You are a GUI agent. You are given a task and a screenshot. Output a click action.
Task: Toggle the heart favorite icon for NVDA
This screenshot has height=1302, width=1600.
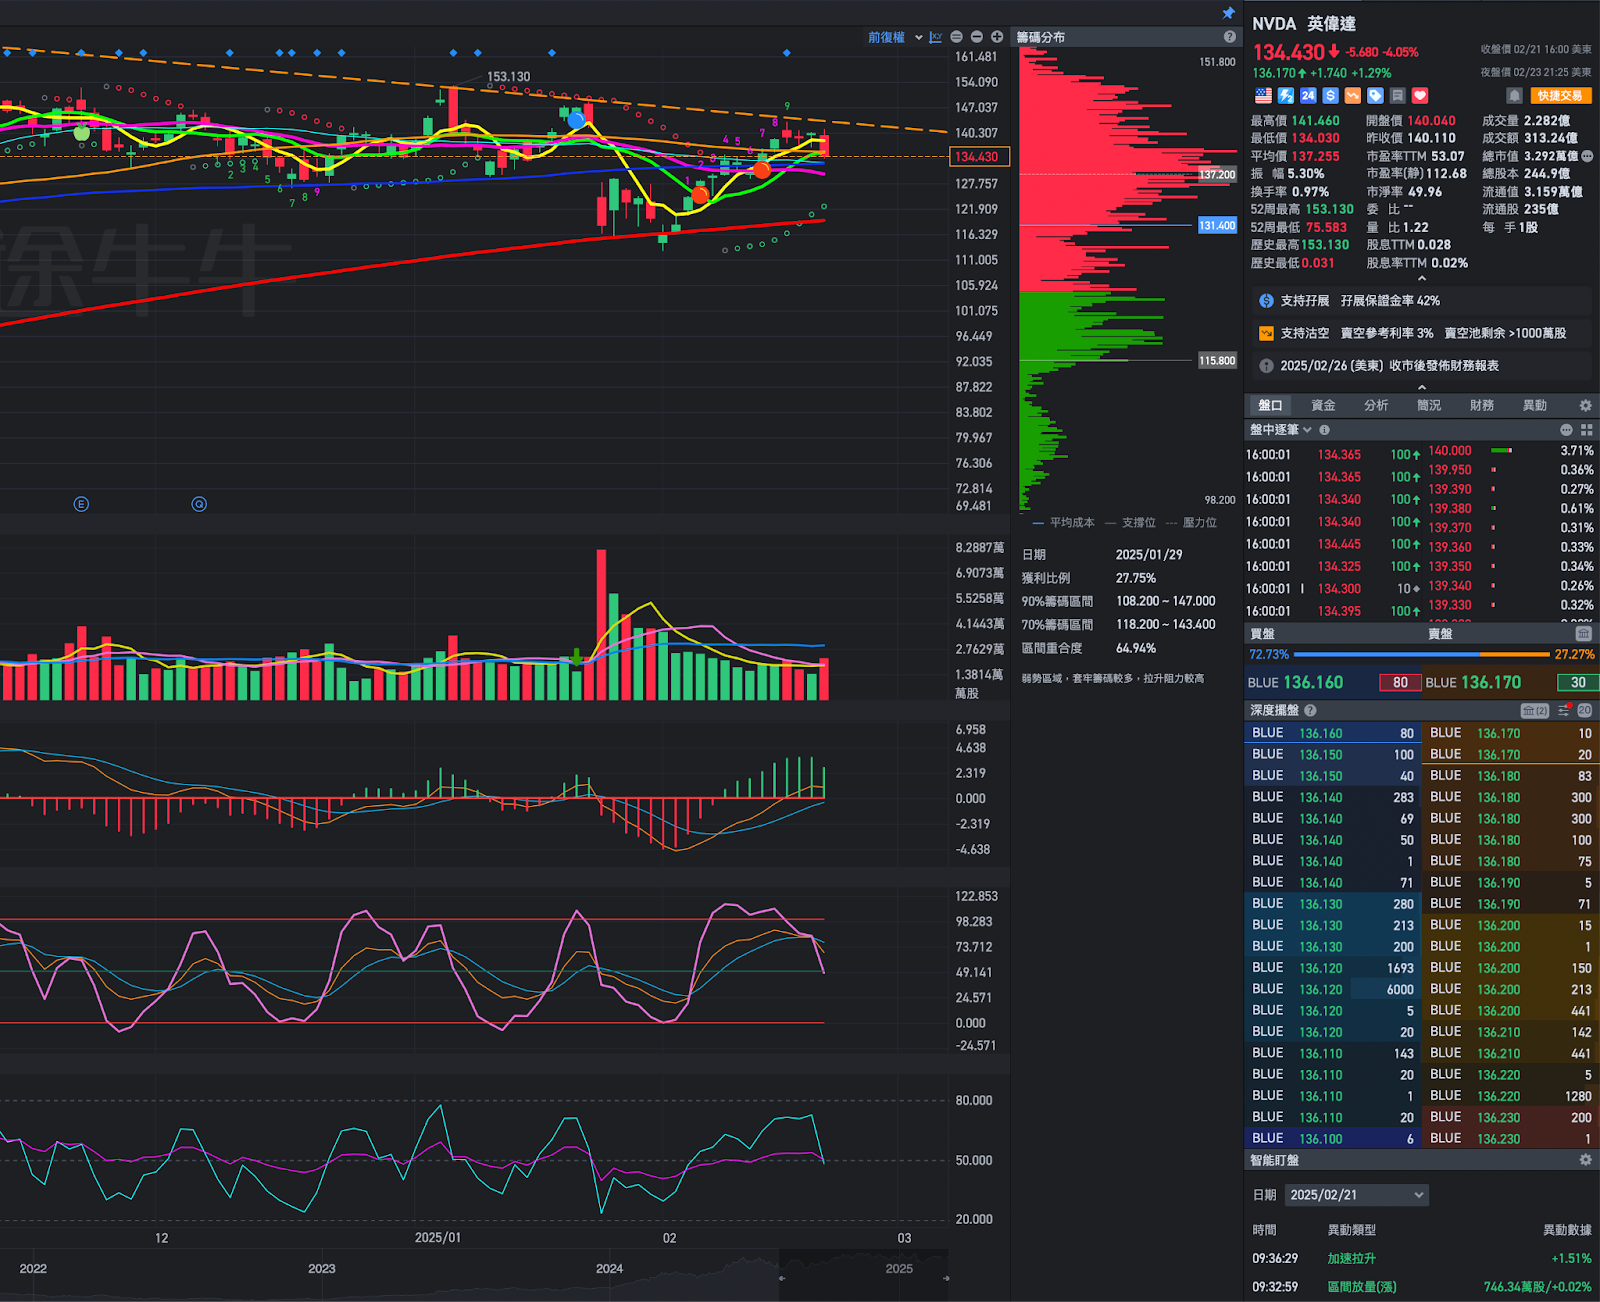(1419, 96)
